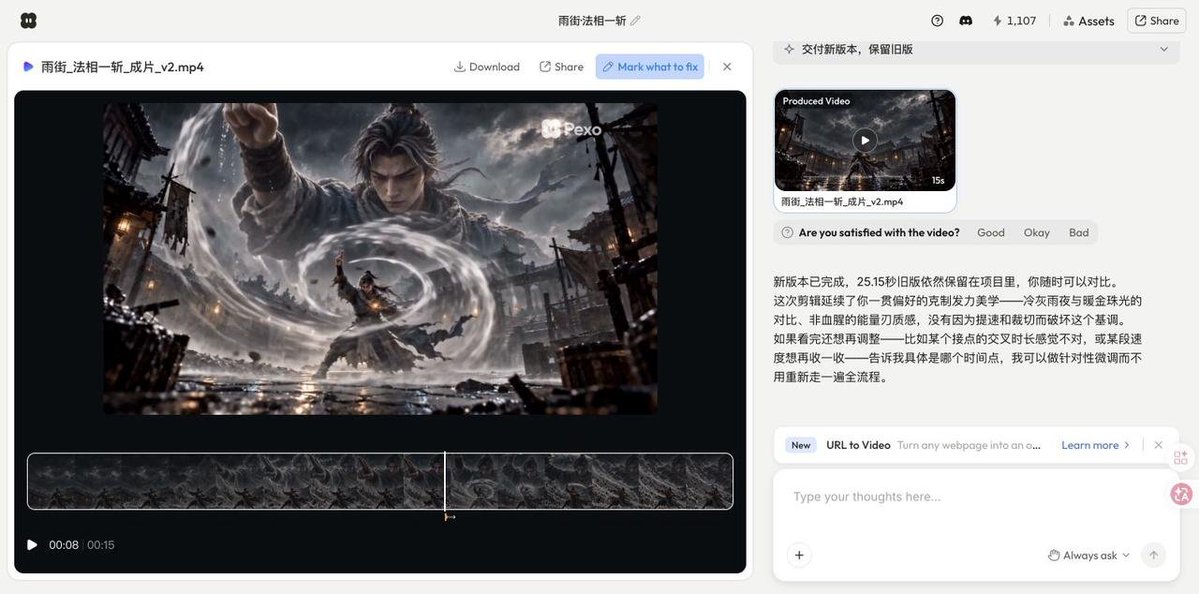
Task: Click the New badge on banner
Action: [x=801, y=445]
